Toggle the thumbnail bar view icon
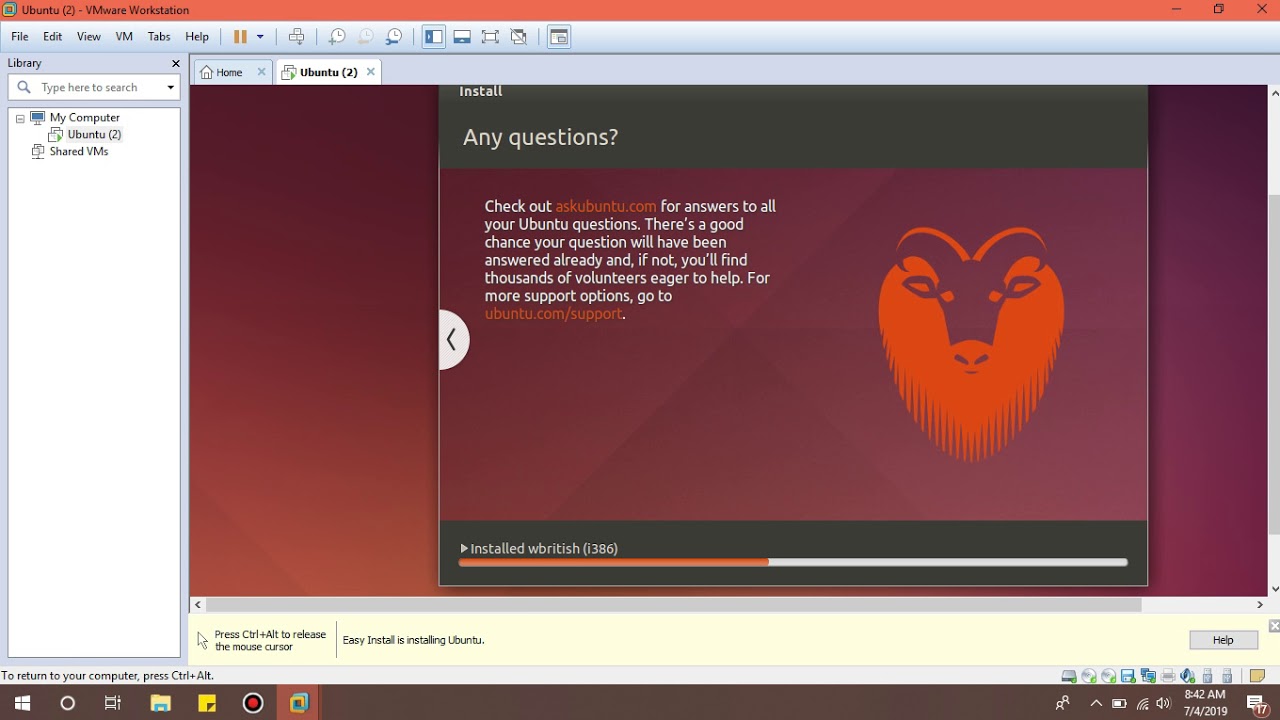This screenshot has width=1280, height=720. coord(462,37)
